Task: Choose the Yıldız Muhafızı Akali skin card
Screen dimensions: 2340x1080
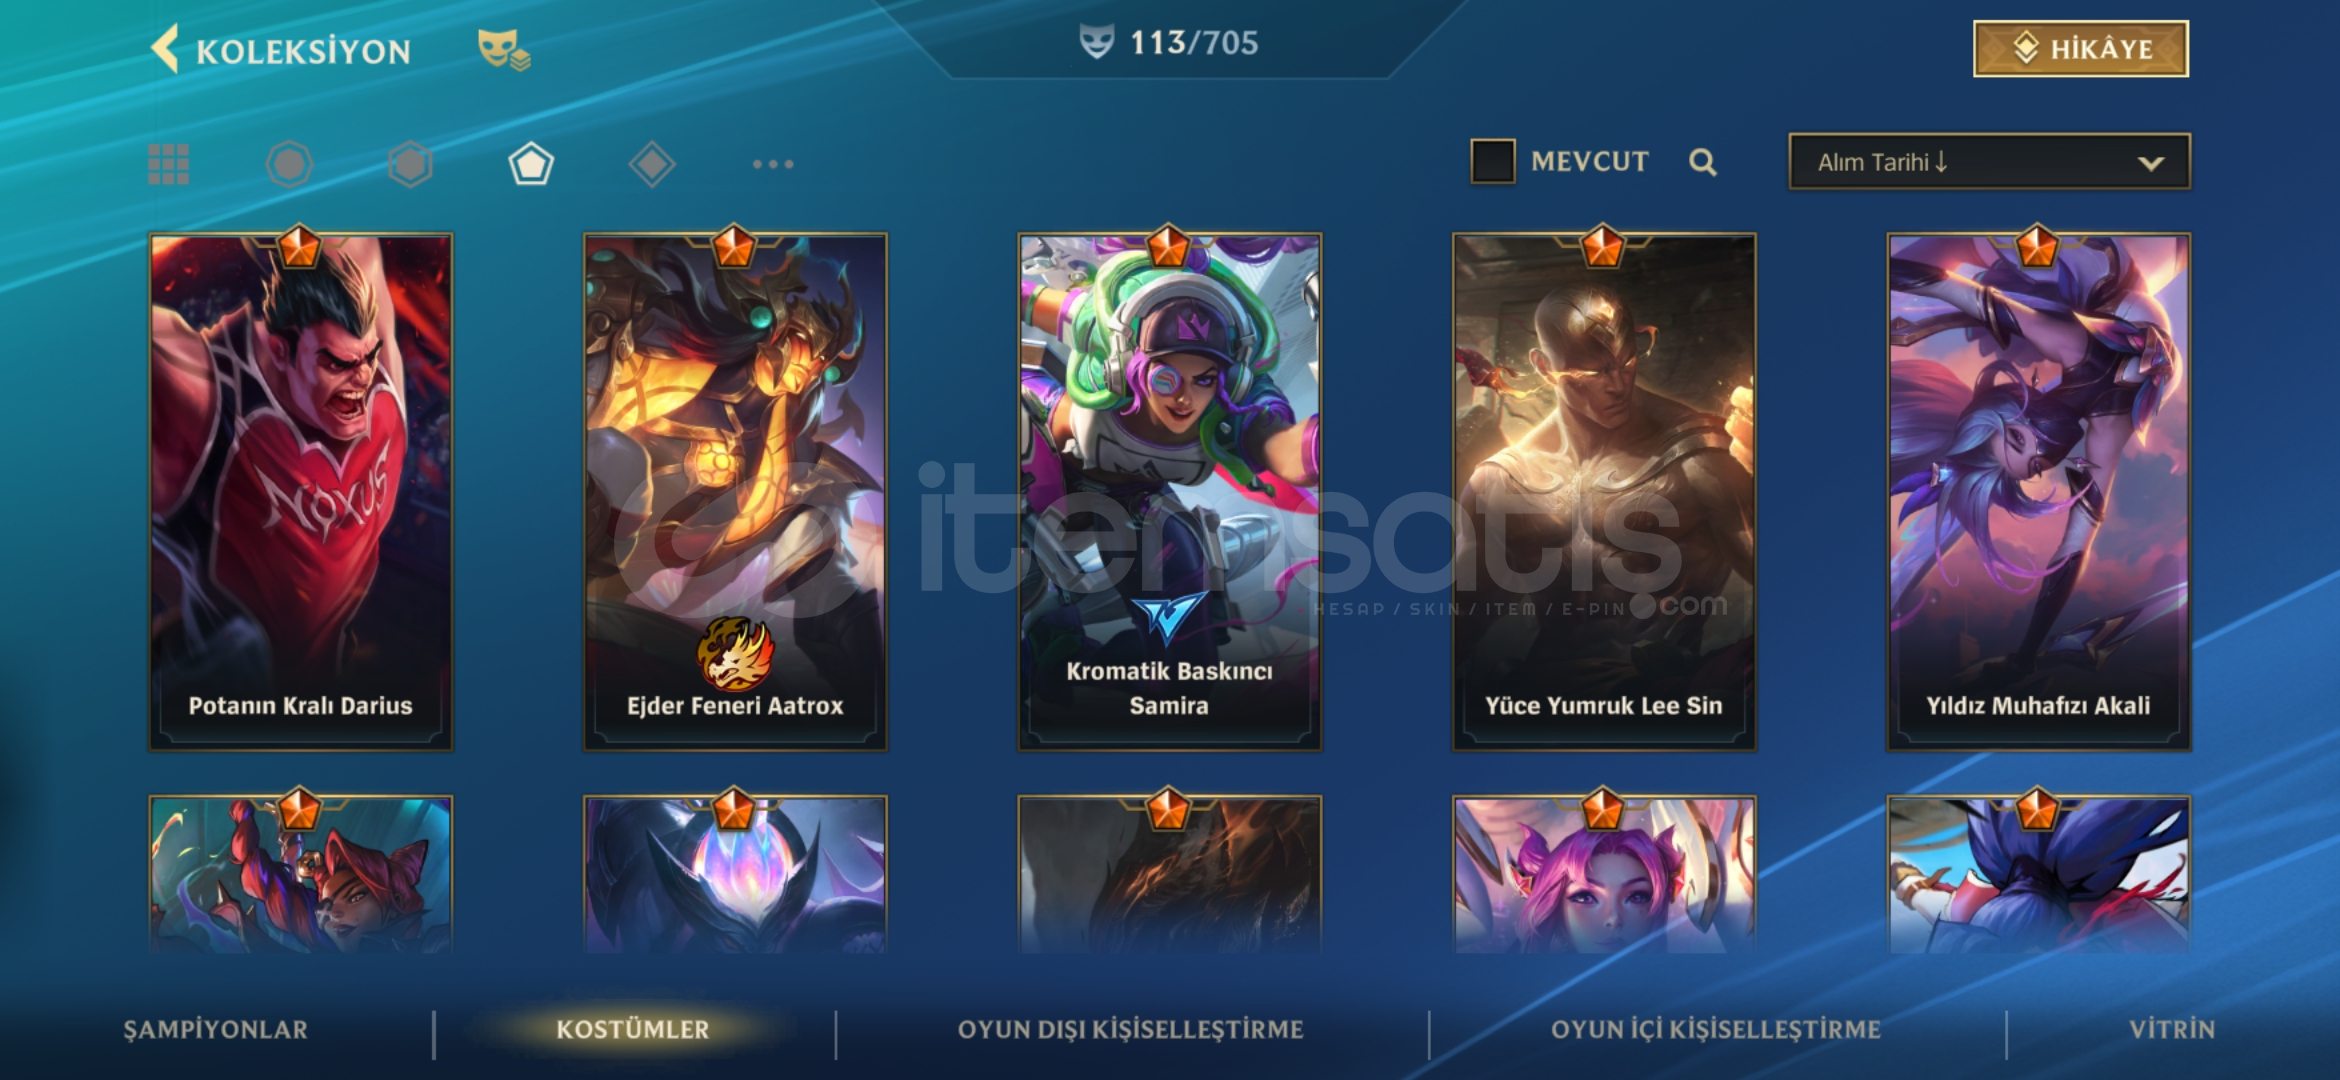Action: [x=2038, y=492]
